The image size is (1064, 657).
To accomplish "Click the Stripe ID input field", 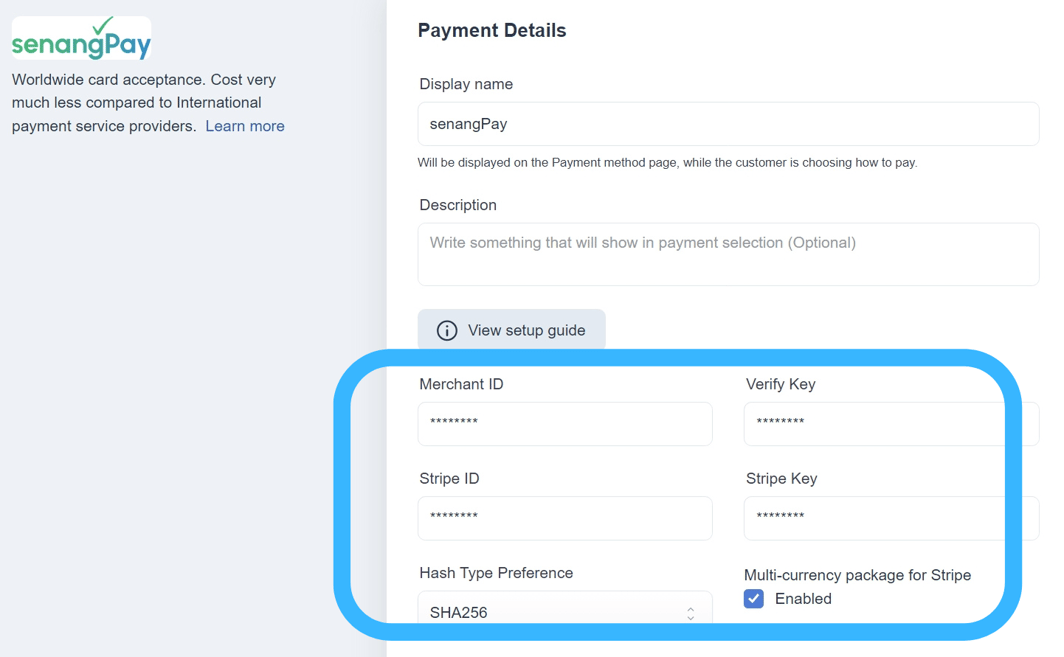I will [565, 518].
